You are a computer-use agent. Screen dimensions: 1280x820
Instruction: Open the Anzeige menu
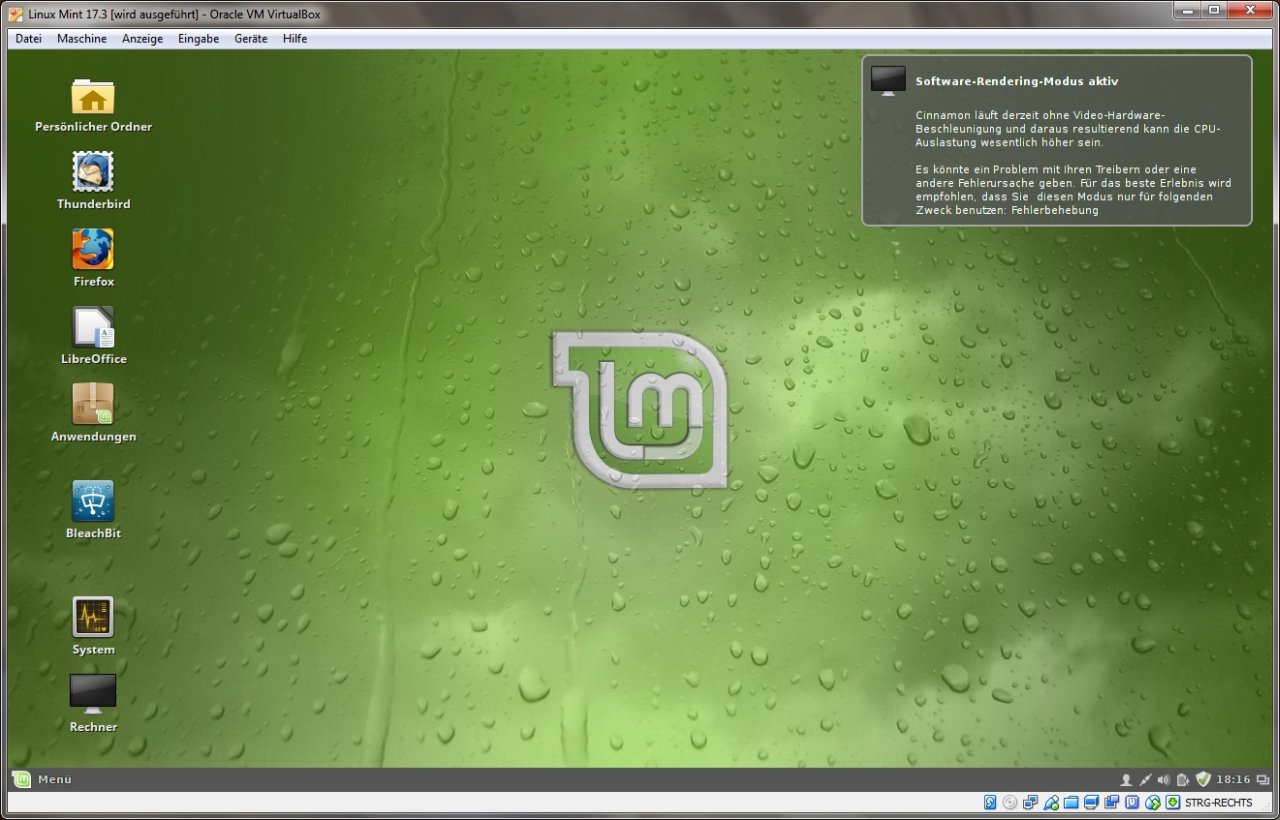tap(142, 39)
